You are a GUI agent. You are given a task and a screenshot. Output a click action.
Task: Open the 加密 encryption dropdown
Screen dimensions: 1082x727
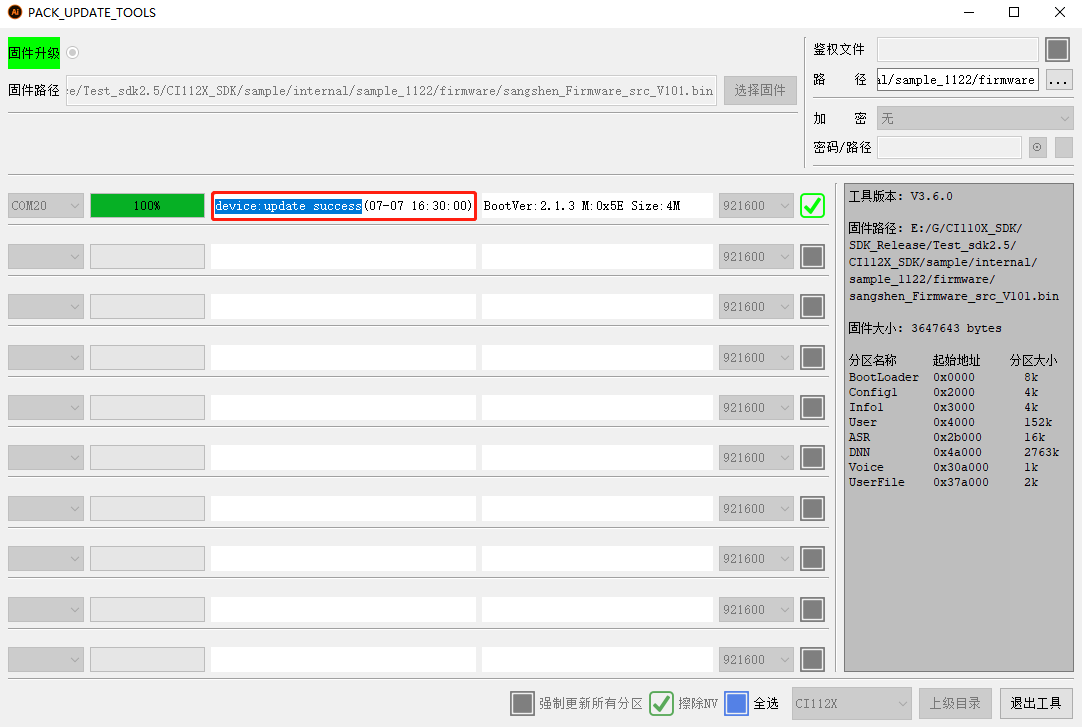[974, 118]
